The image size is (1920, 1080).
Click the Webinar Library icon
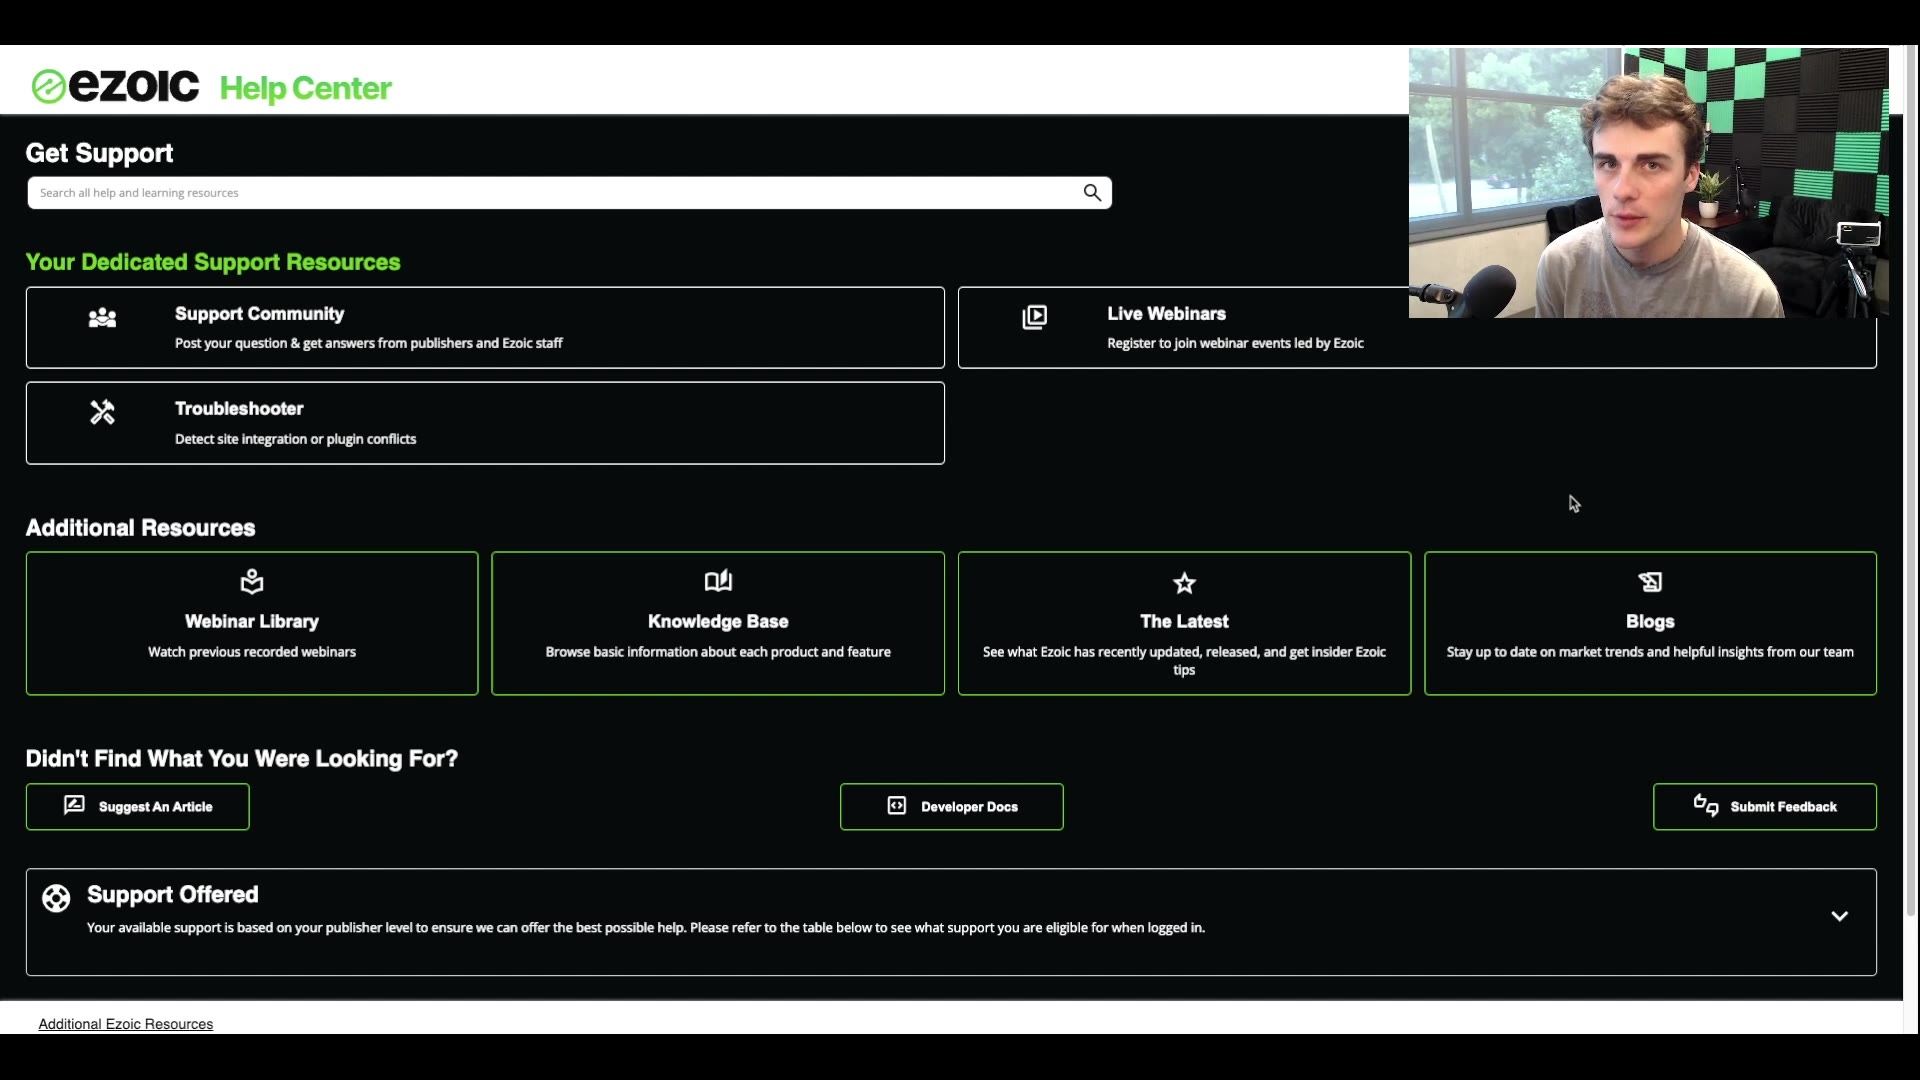(x=252, y=581)
